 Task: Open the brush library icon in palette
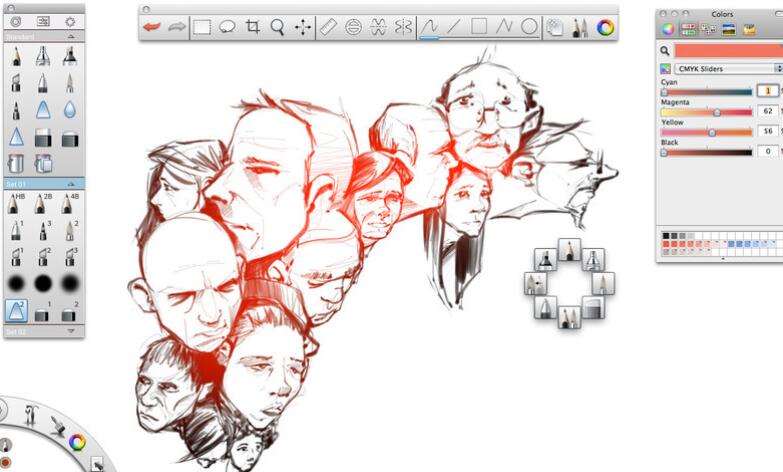click(x=43, y=21)
